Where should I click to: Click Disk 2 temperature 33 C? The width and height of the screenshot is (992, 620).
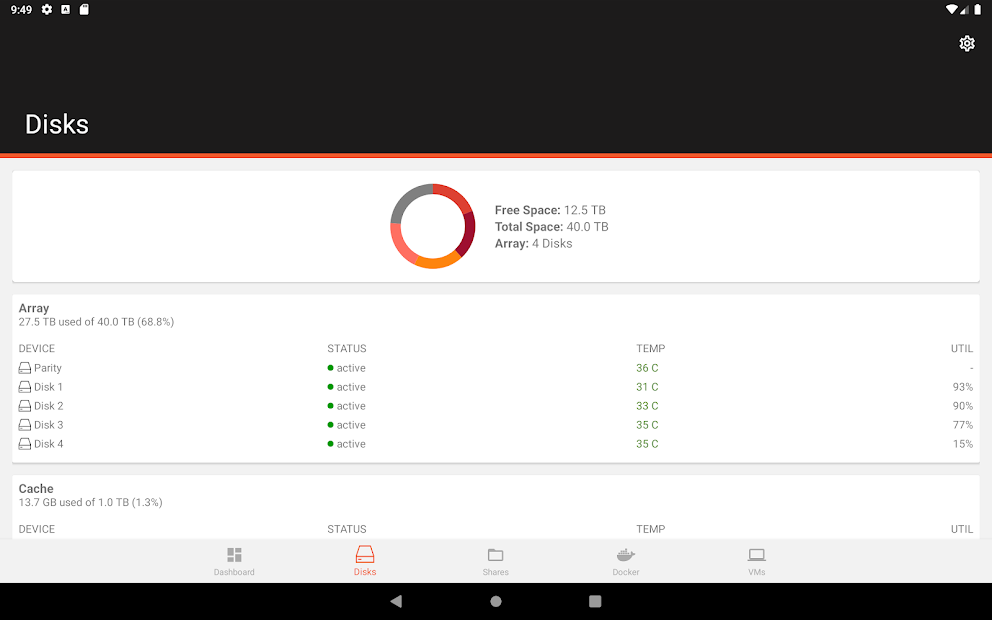click(647, 406)
